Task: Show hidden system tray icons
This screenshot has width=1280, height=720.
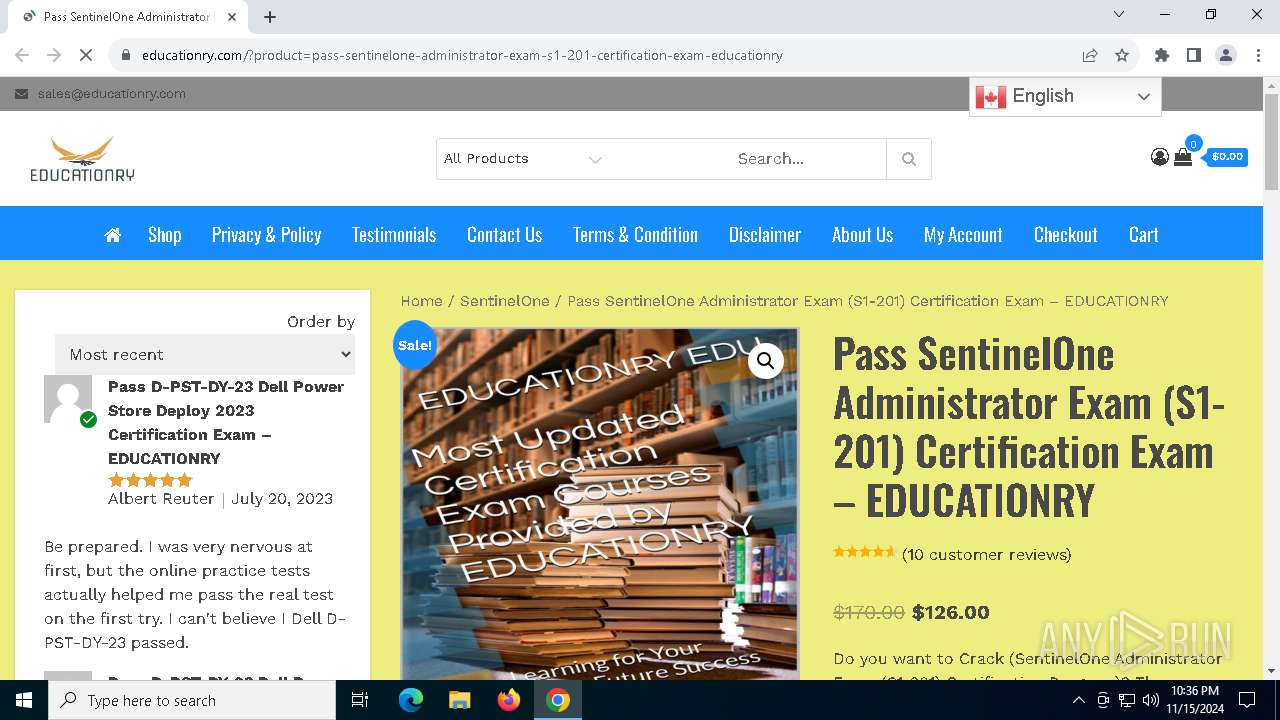Action: click(1078, 700)
